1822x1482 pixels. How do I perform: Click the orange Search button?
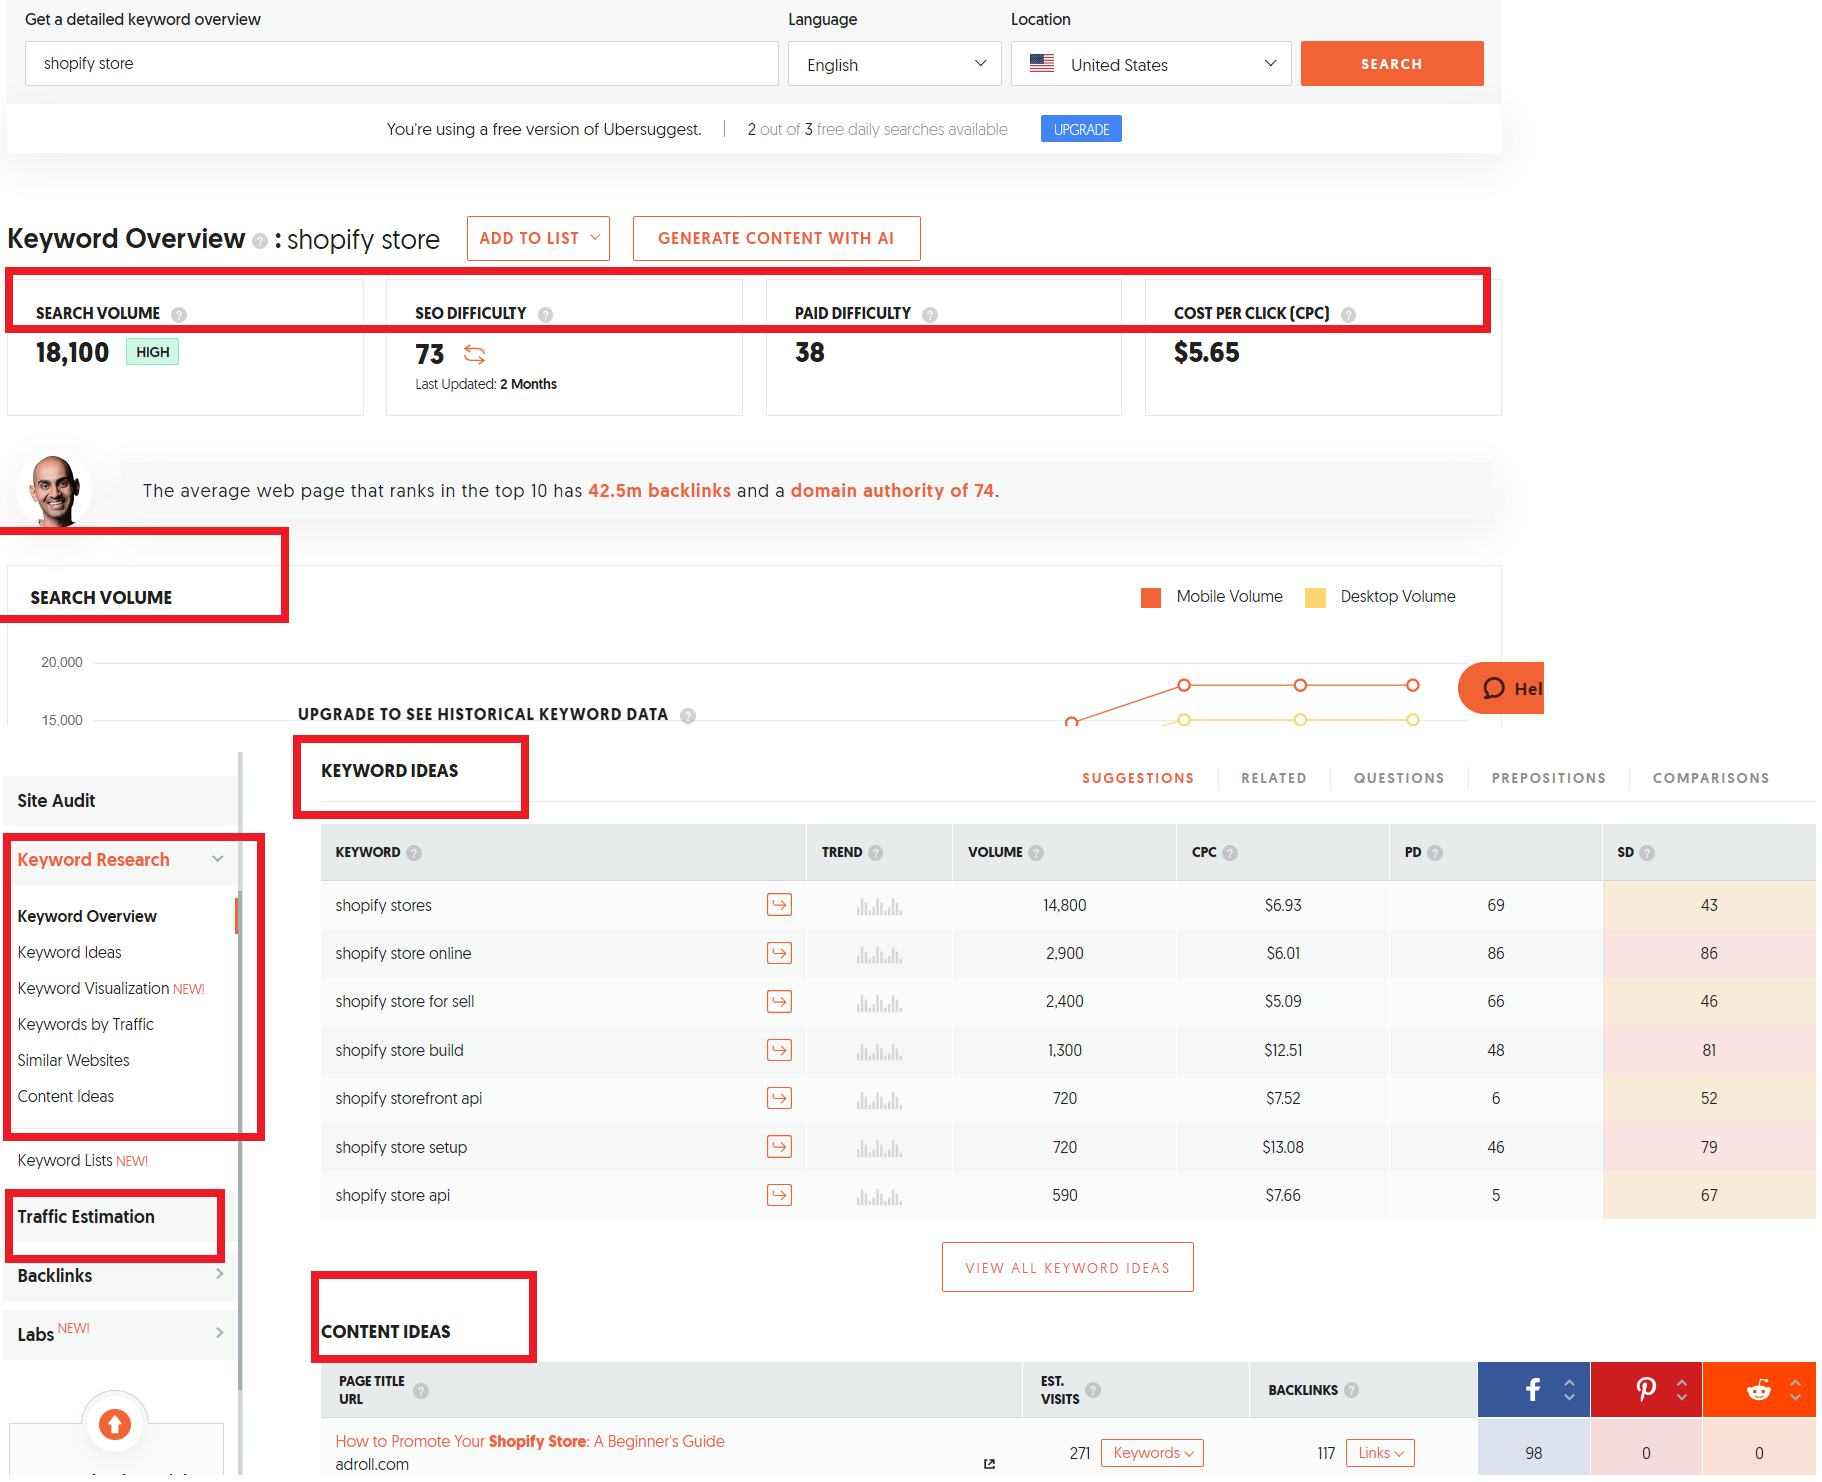1392,64
